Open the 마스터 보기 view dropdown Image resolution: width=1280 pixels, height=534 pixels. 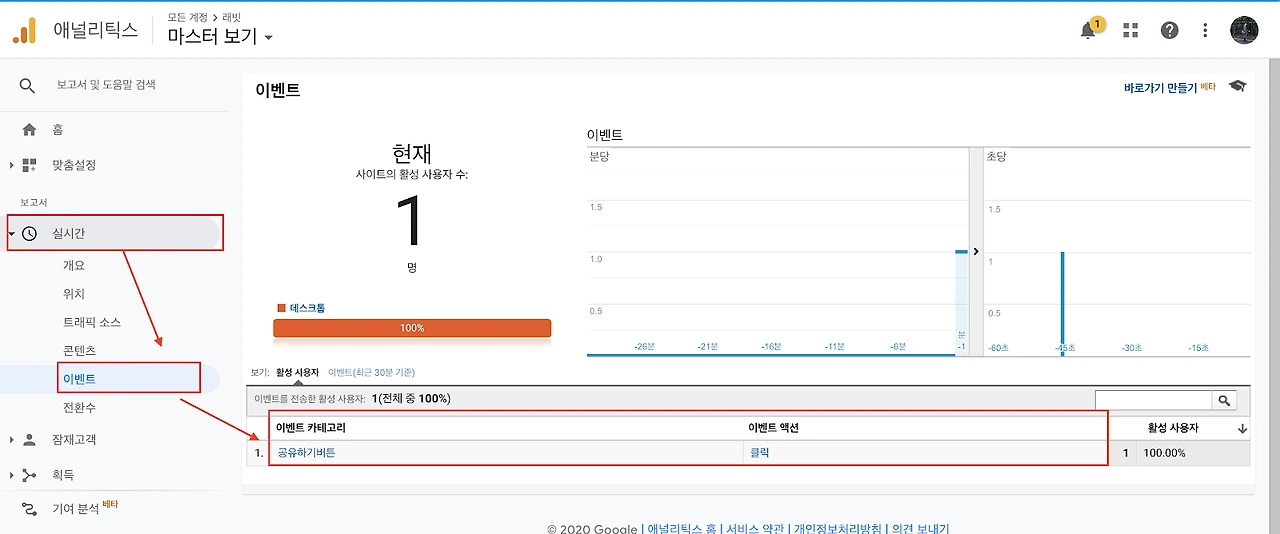tap(220, 37)
